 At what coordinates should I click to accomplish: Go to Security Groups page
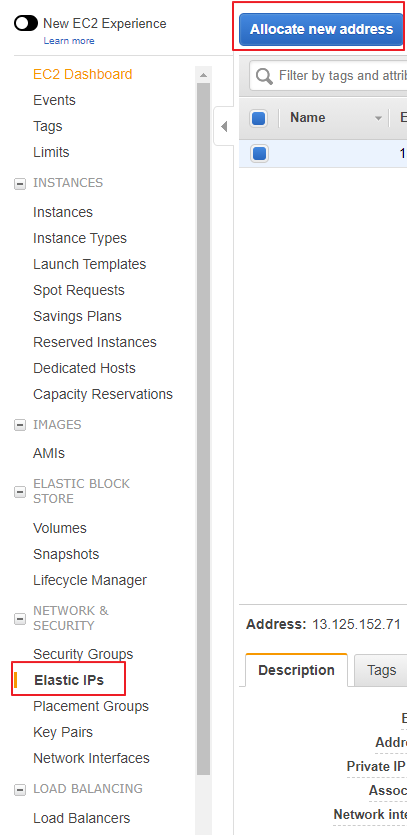[83, 654]
